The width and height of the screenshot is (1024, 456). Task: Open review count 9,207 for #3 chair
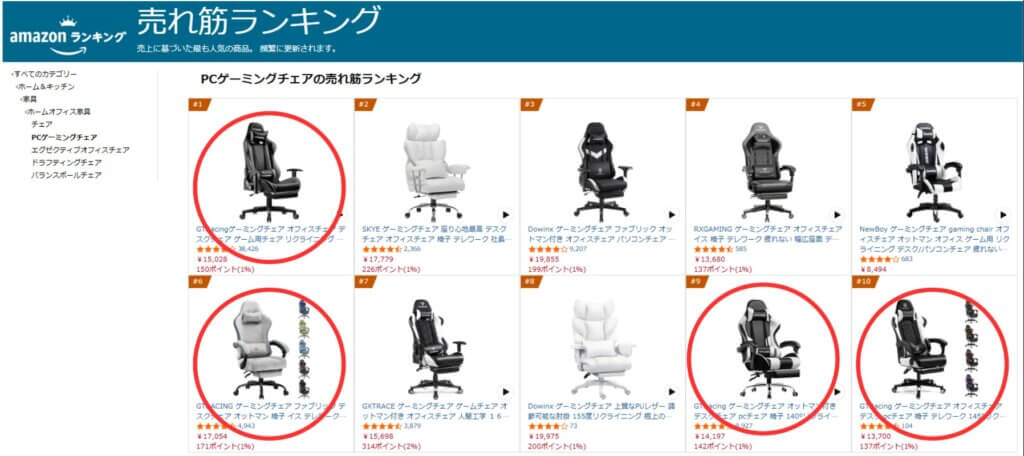point(578,249)
